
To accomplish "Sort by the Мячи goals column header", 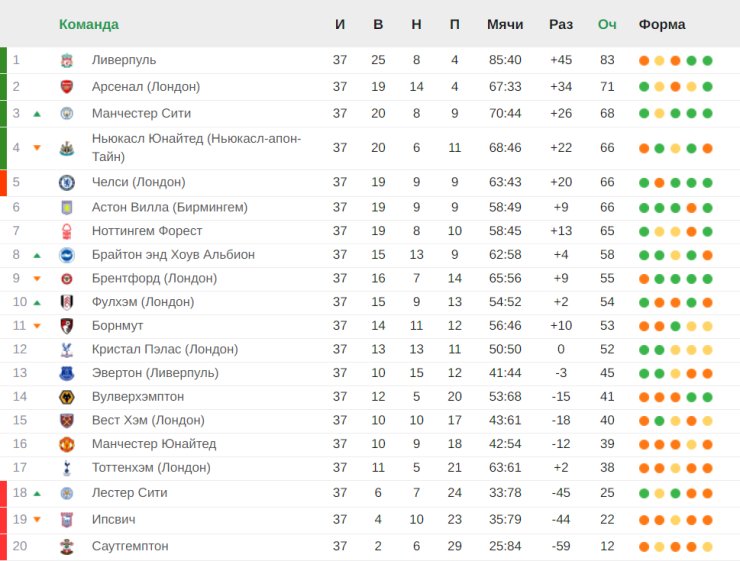I will [505, 24].
